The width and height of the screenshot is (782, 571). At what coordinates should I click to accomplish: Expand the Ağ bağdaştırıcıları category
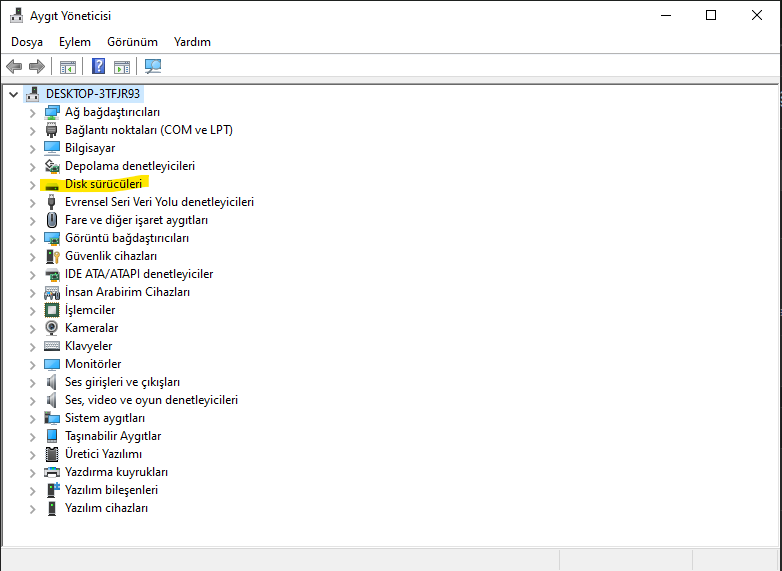coord(32,113)
